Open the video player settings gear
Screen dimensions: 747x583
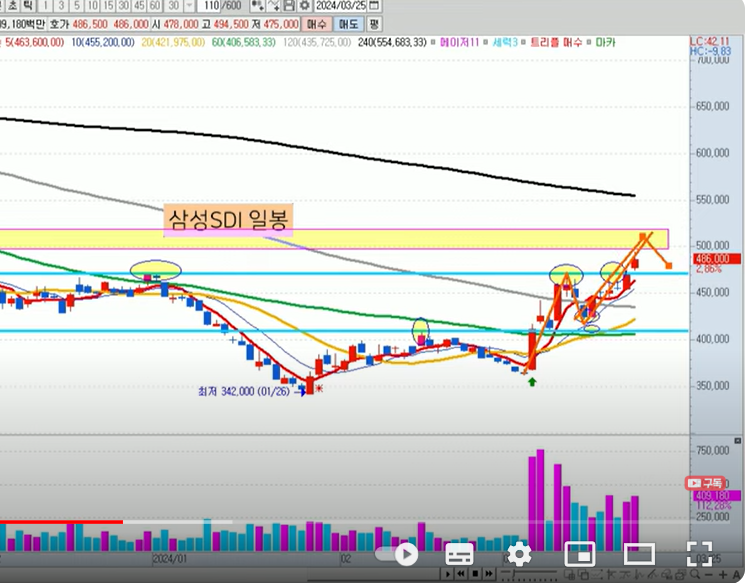[519, 554]
